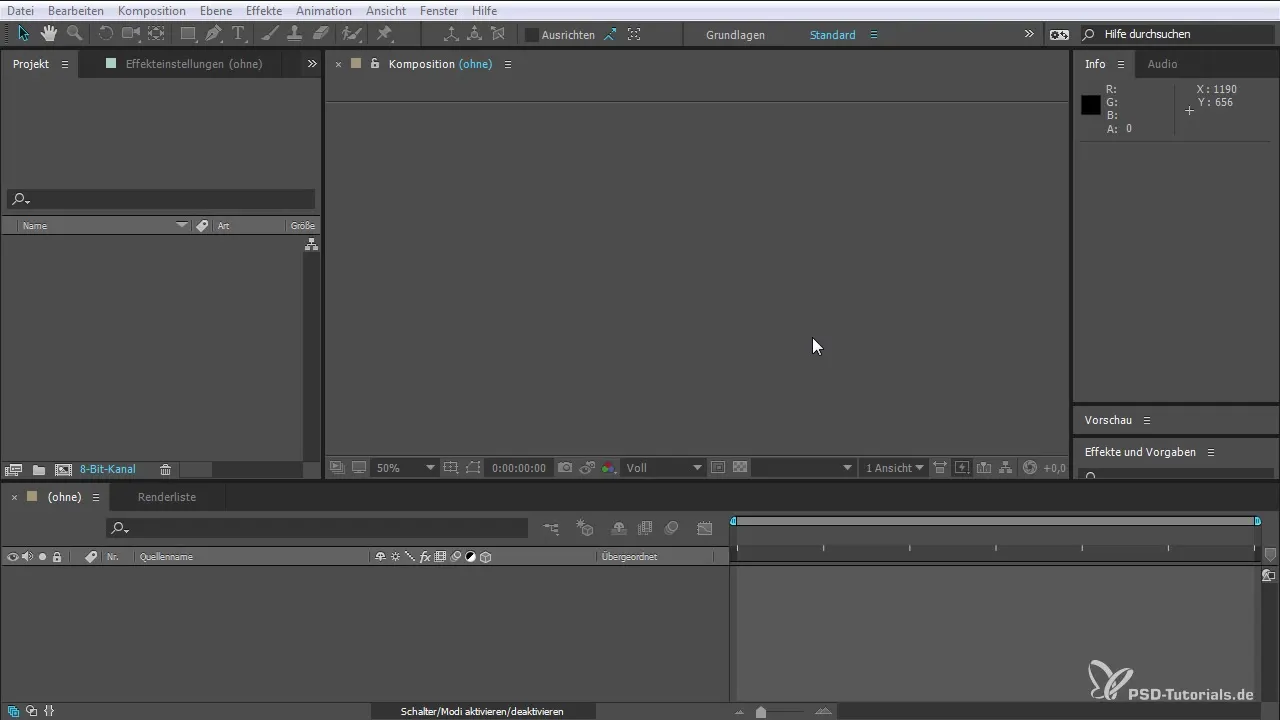
Task: Enable the Ausrichten checkbox
Action: click(532, 35)
